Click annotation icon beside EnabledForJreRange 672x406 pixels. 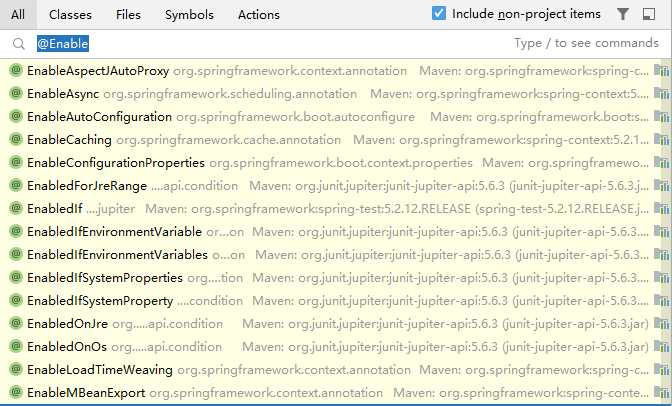click(x=16, y=185)
